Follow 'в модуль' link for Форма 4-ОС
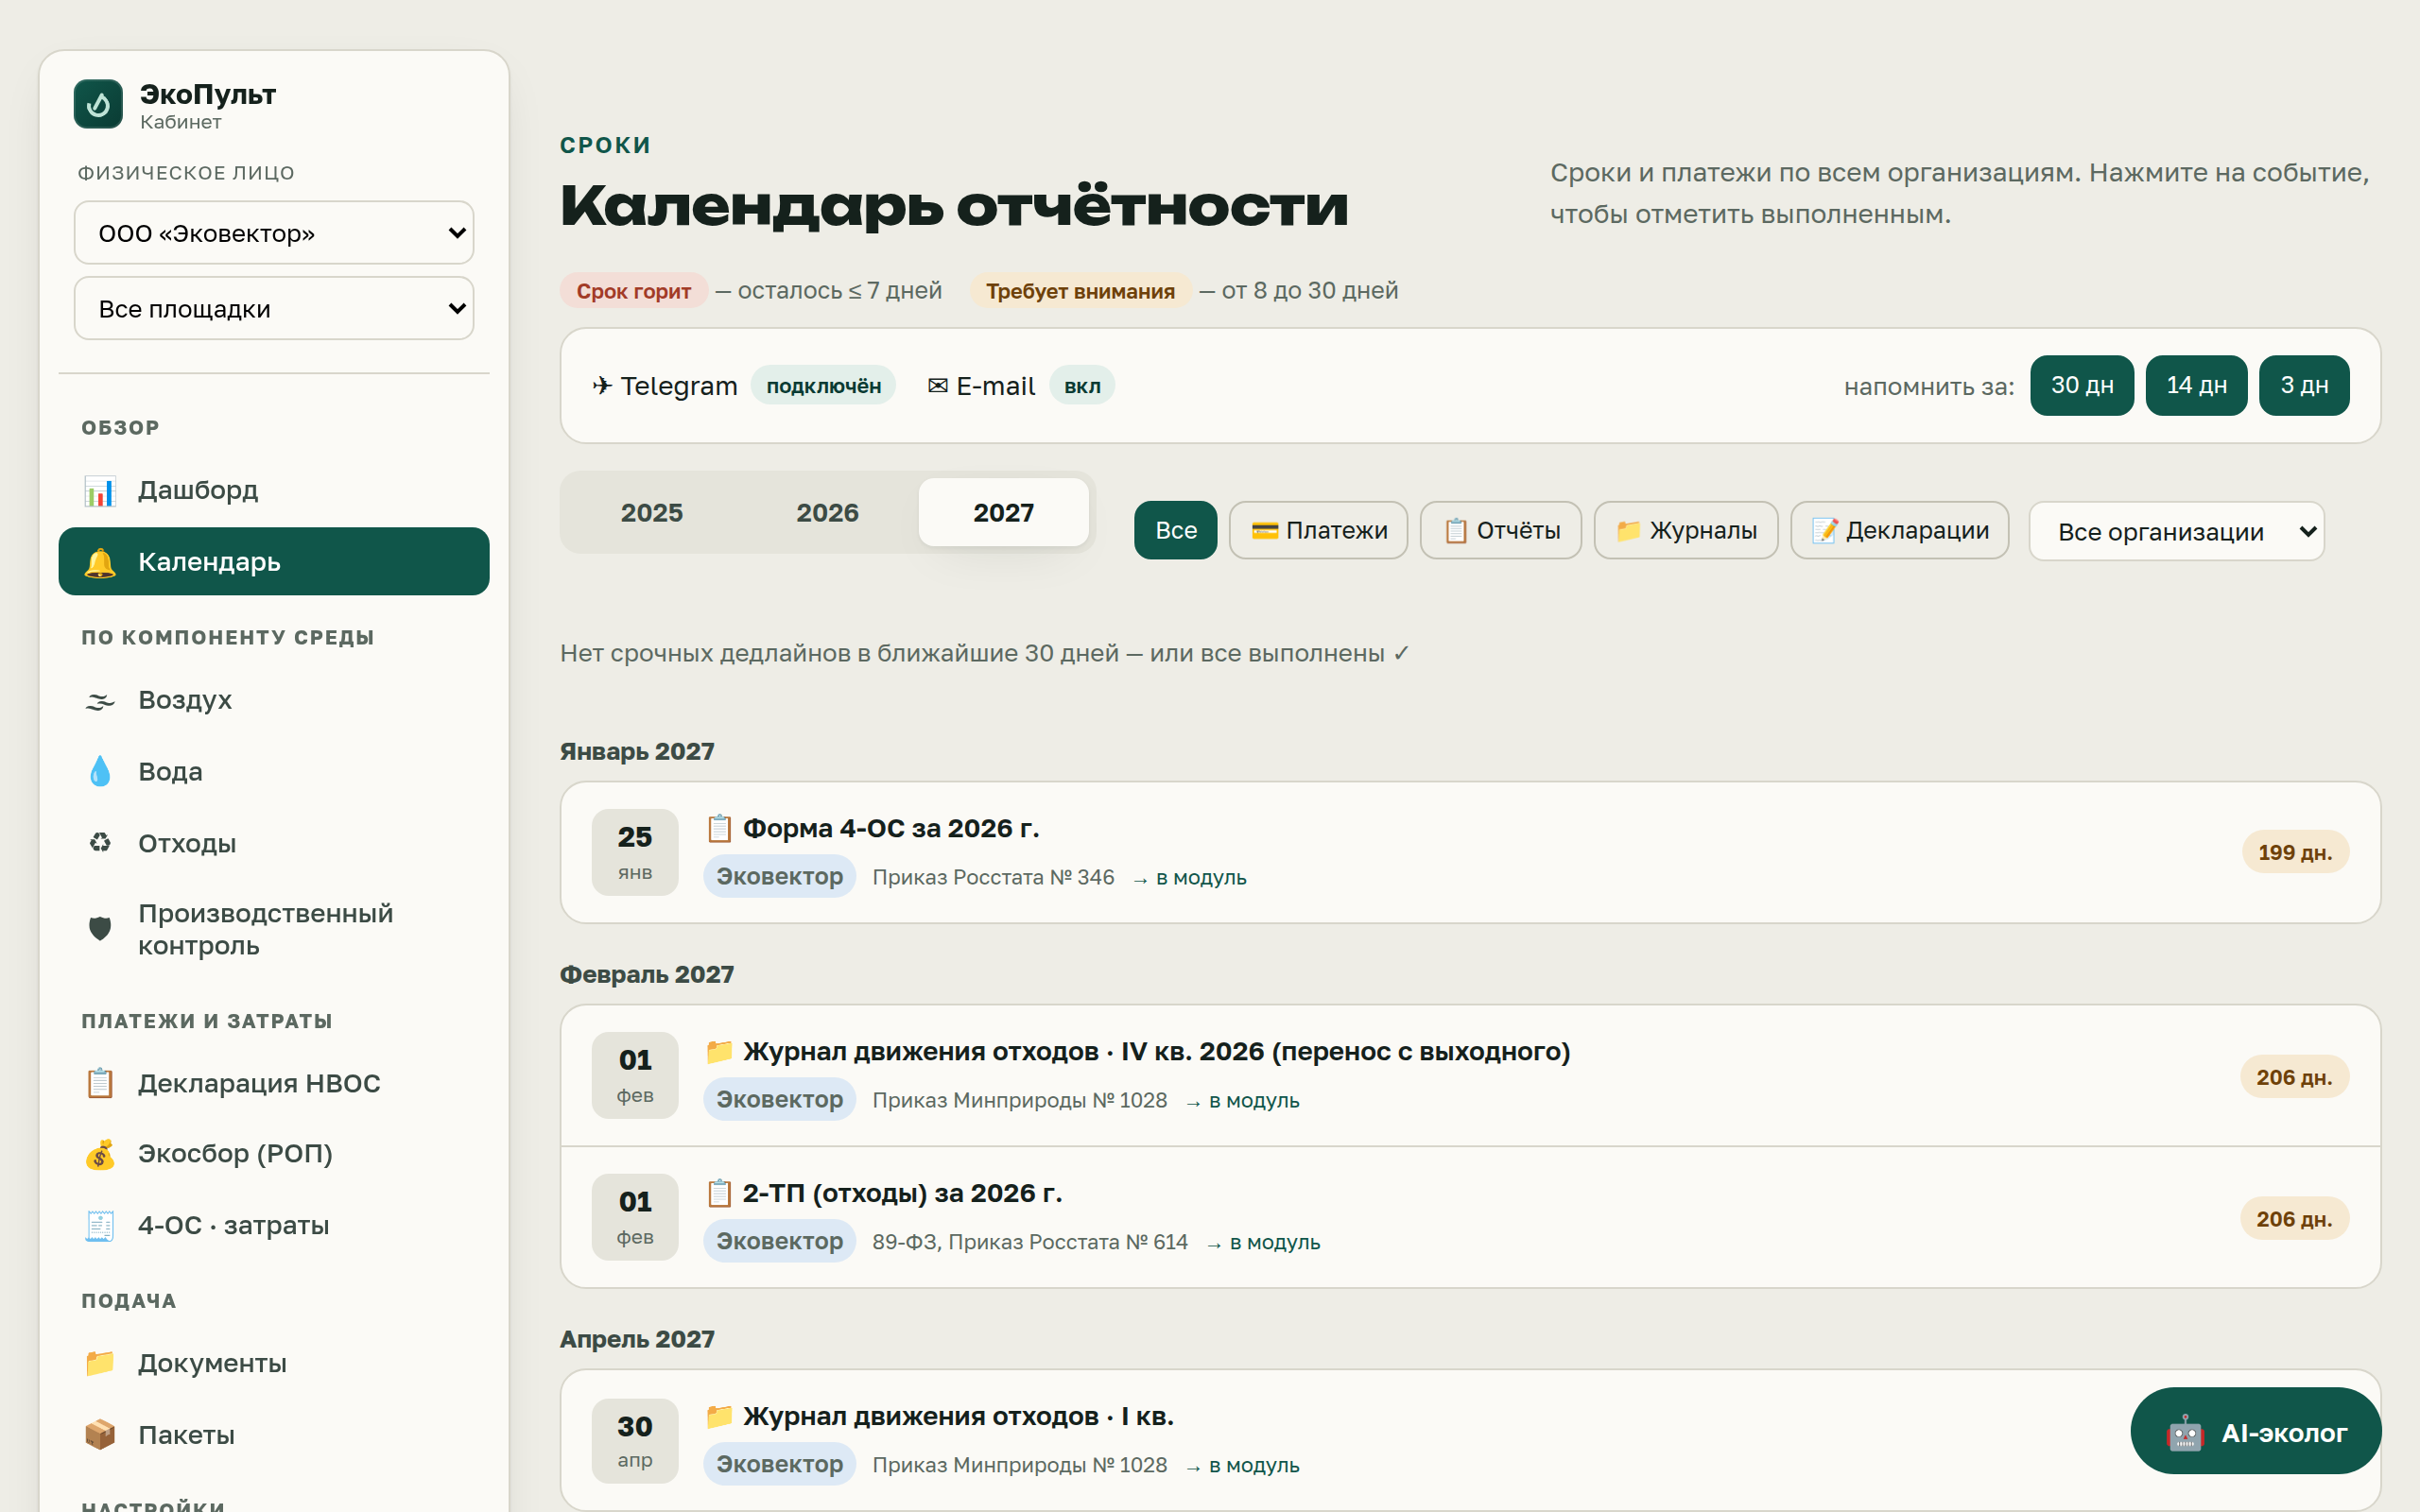2420x1512 pixels. [1190, 878]
